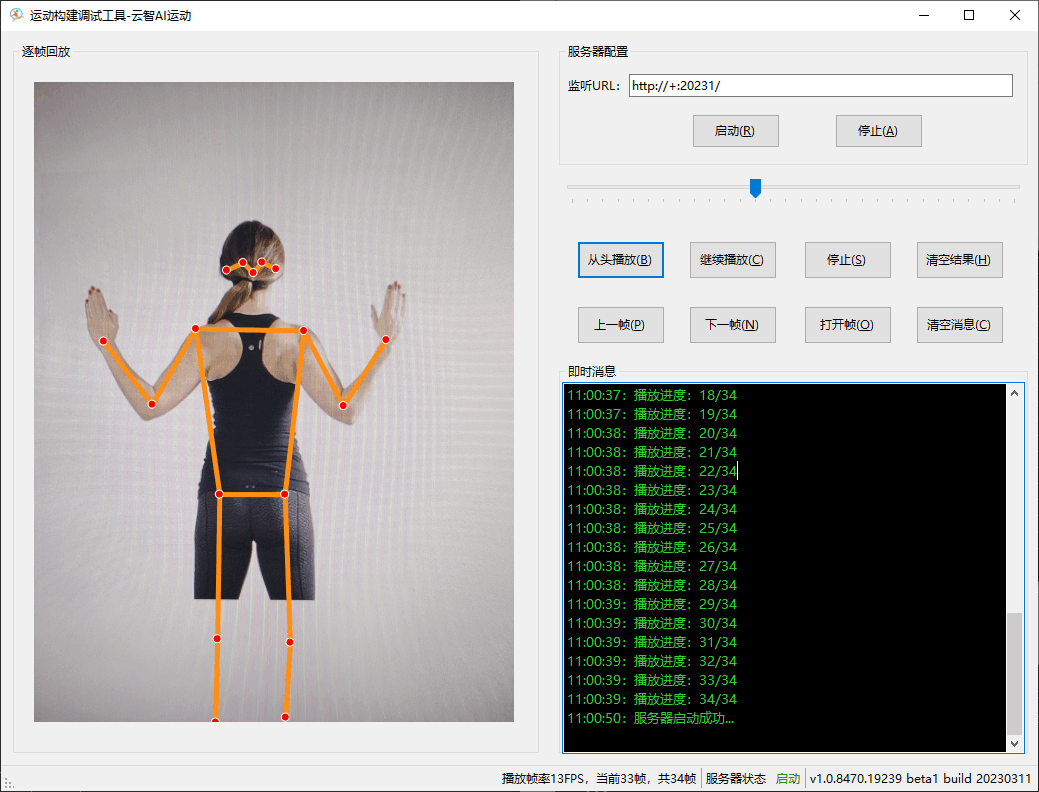Click the message log scroll-down arrow
Image resolution: width=1039 pixels, height=792 pixels.
[1015, 743]
